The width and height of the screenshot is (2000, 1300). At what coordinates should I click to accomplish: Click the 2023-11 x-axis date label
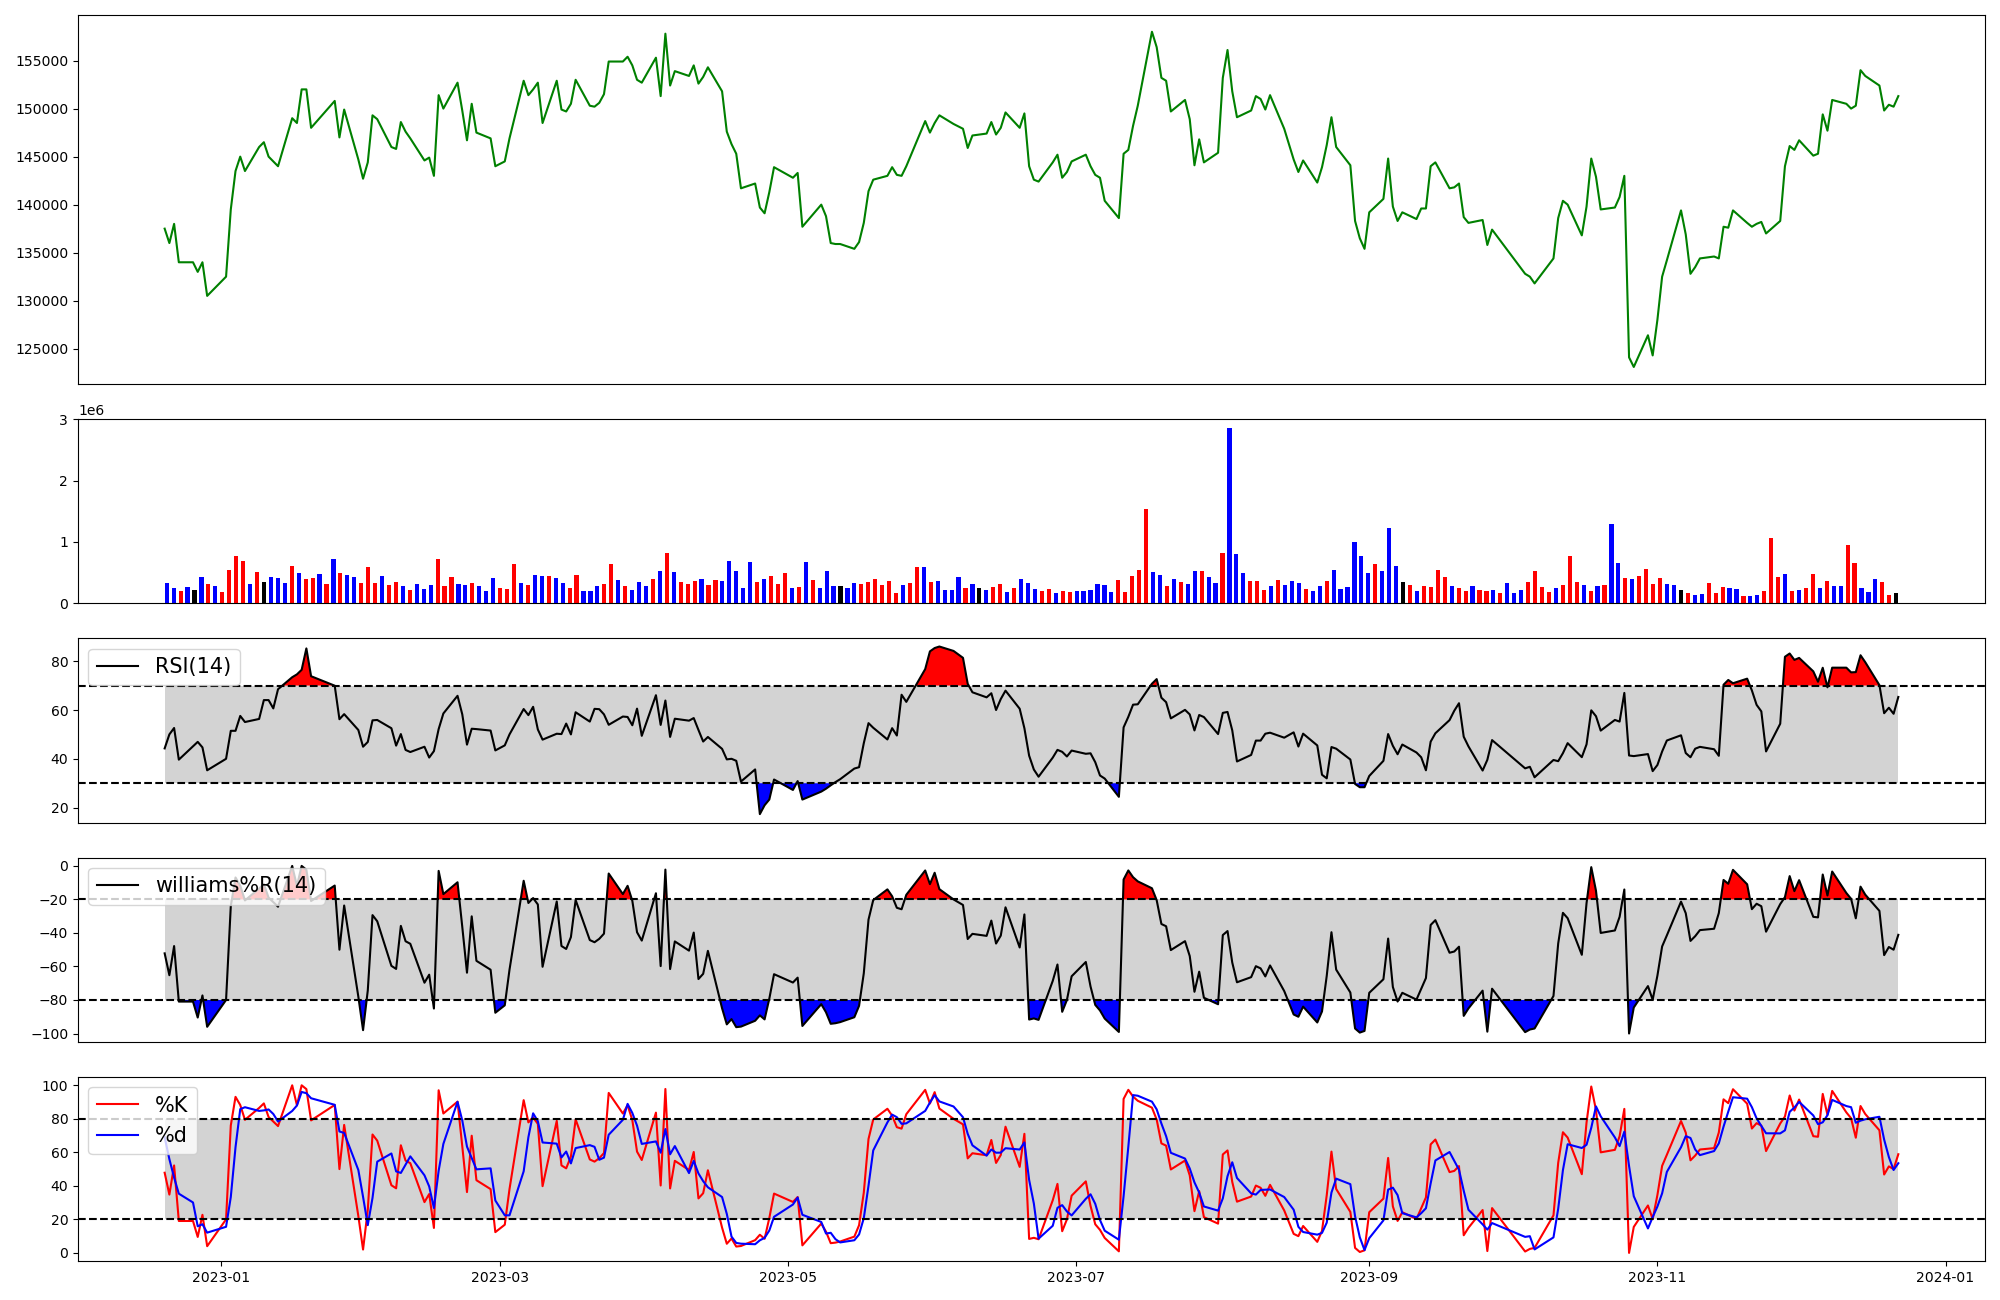click(x=1657, y=1277)
